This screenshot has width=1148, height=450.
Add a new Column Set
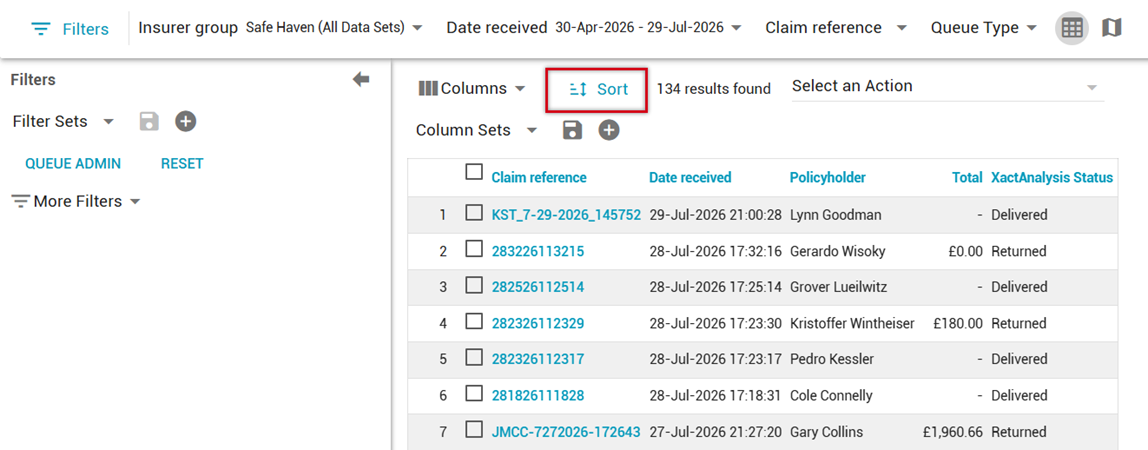coord(609,130)
